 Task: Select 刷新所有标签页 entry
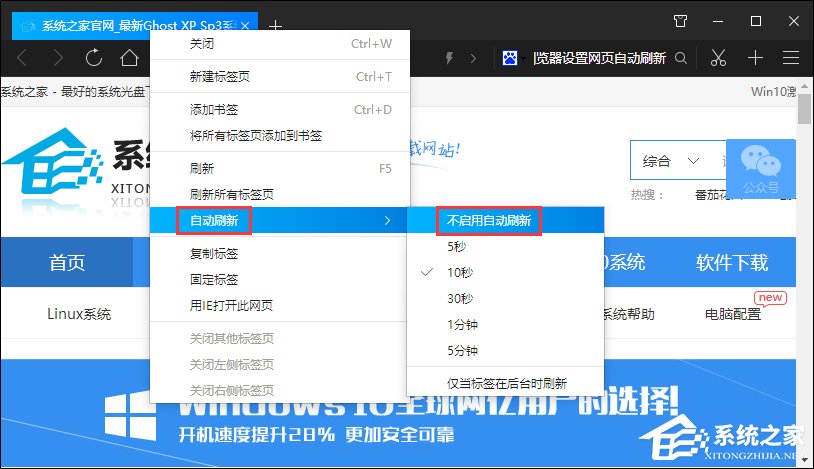(280, 194)
